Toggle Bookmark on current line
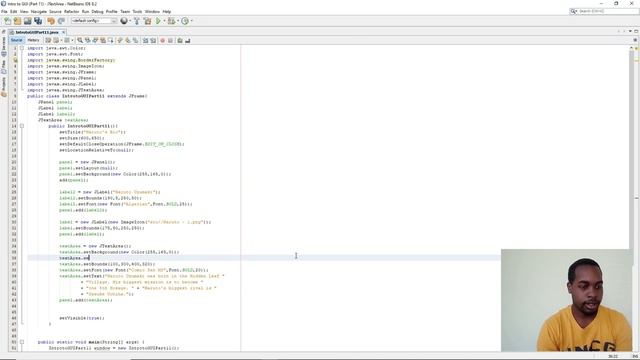The height and width of the screenshot is (360, 640). pyautogui.click(x=136, y=40)
